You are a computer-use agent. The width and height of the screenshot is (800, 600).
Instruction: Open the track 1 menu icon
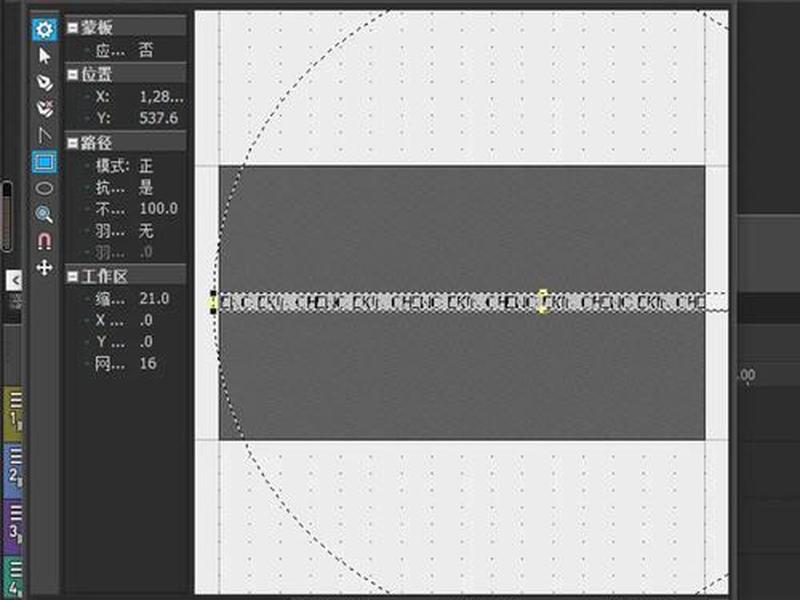15,400
